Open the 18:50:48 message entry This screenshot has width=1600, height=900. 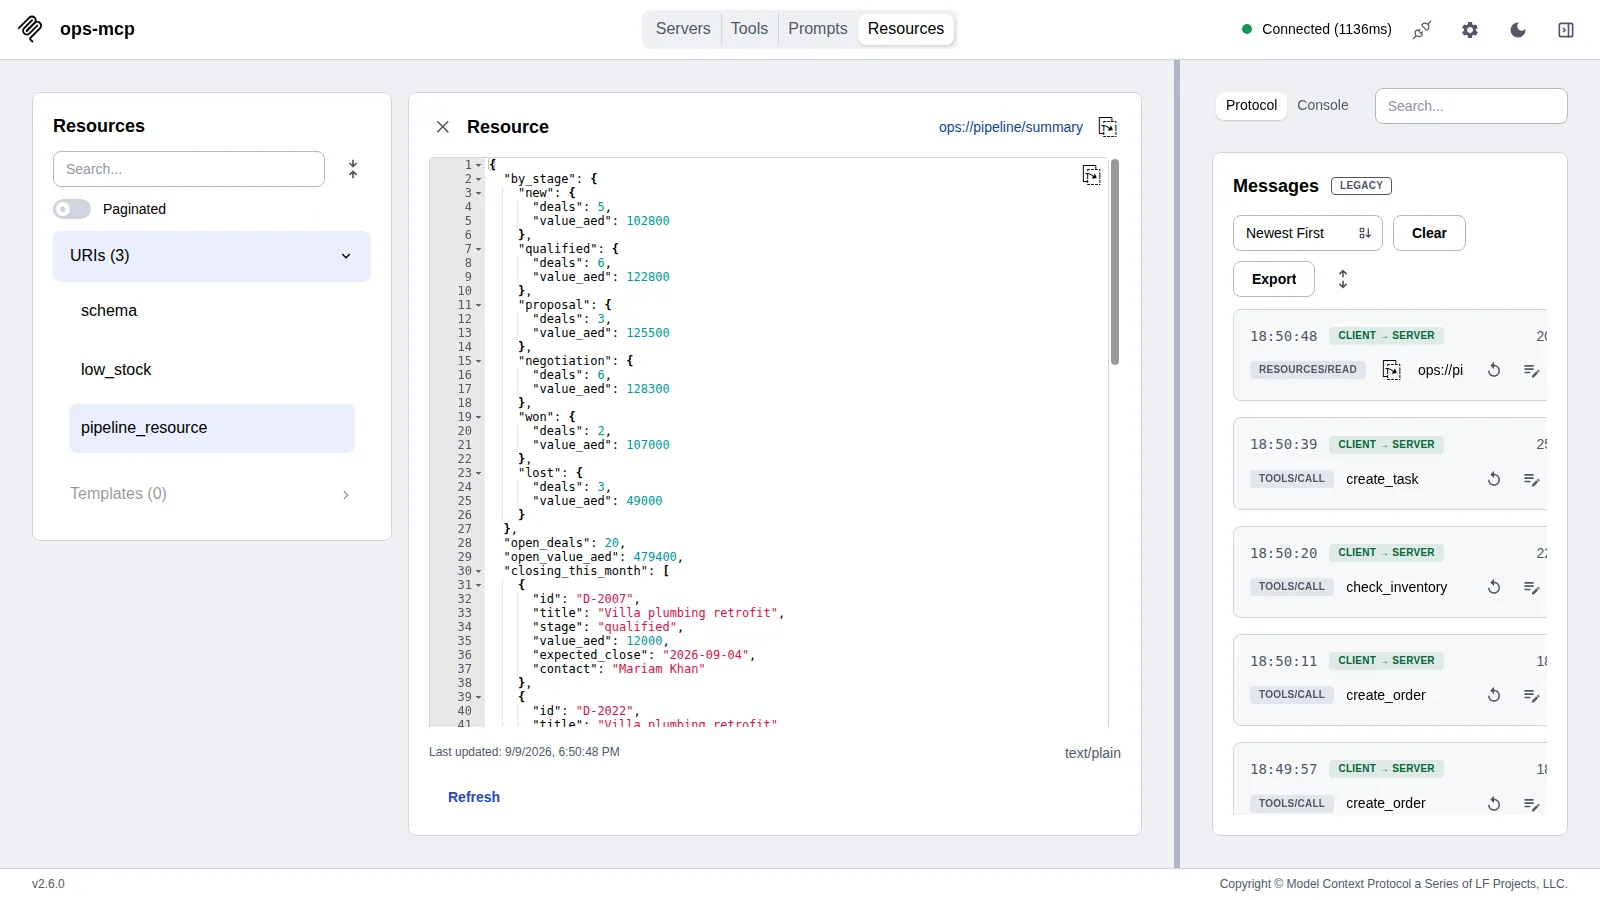tap(1390, 355)
